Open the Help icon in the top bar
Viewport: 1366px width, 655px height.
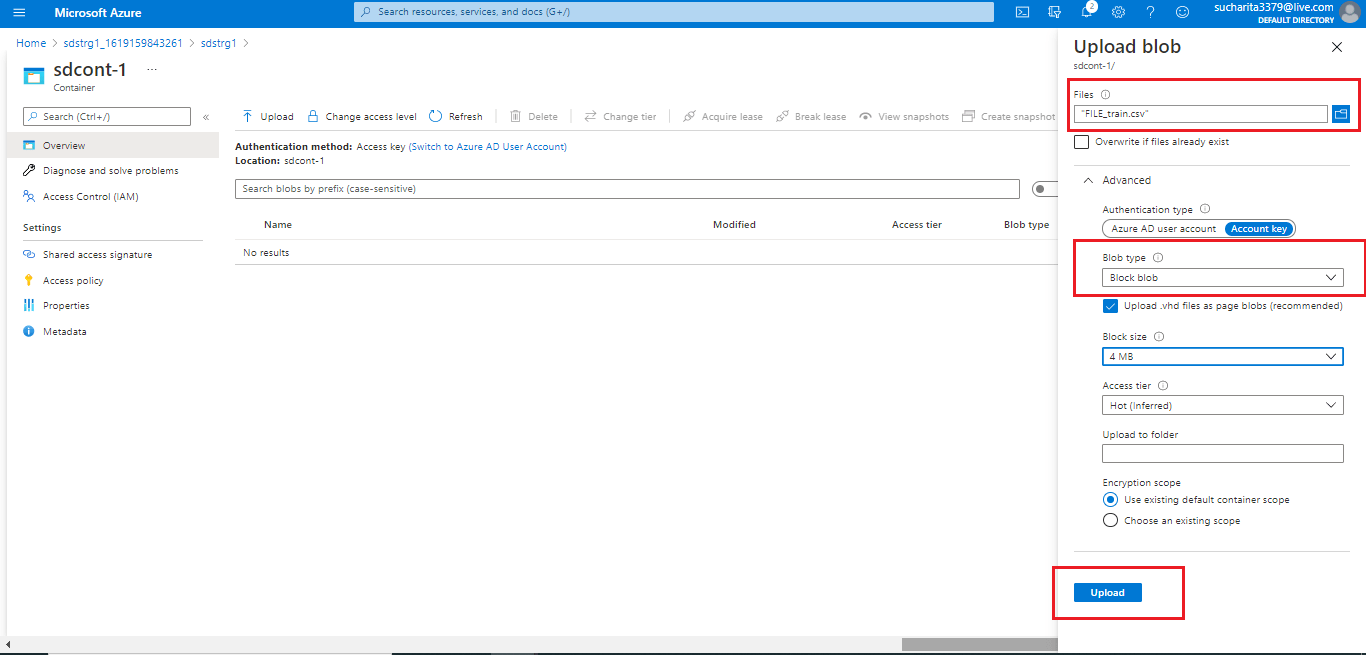pos(1151,13)
